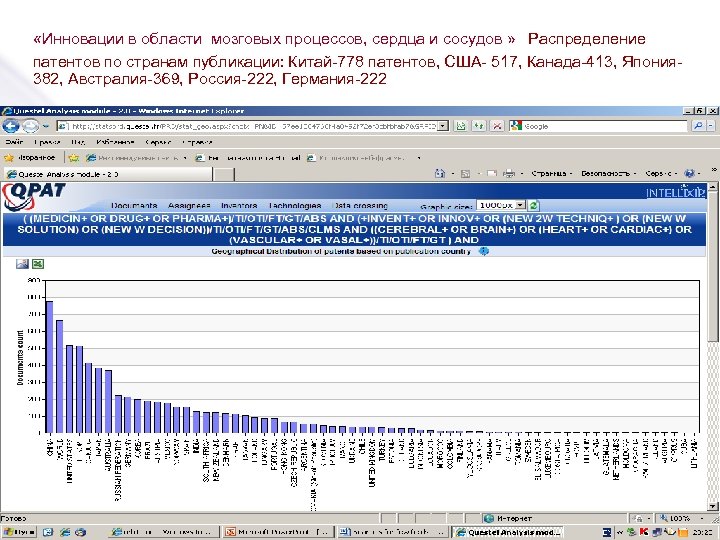Open the second favorites bar link
720x540 pixels.
coord(248,158)
